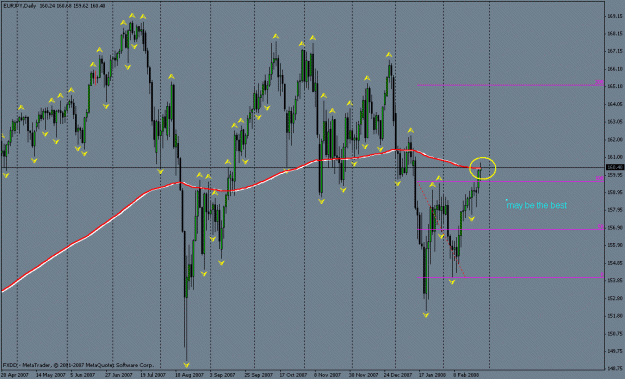
Task: Click the FXDD MetaTrader copyright notice
Action: click(x=78, y=365)
